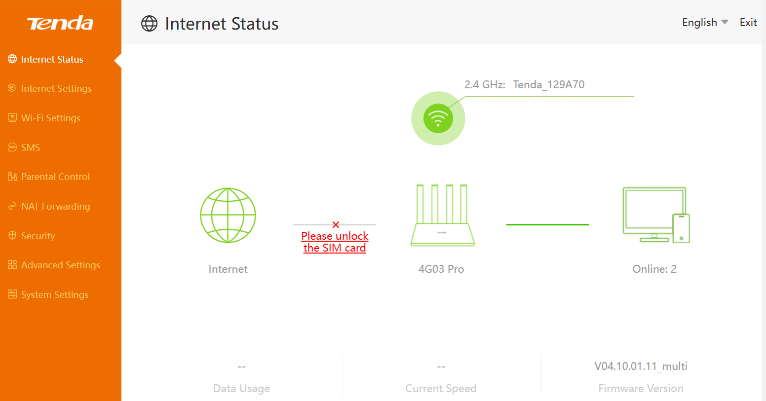
Task: Click the Exit link
Action: (x=748, y=22)
